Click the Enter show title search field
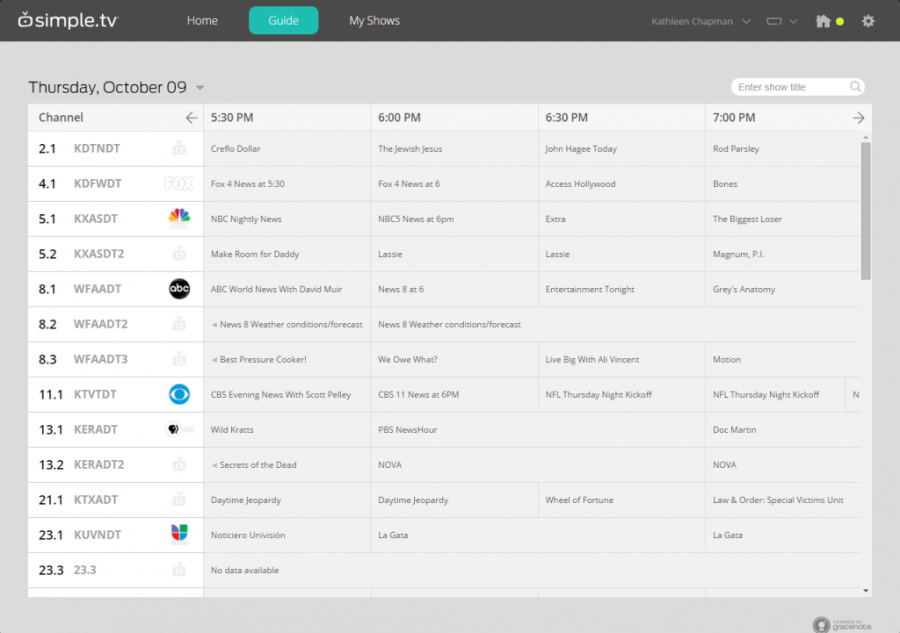The height and width of the screenshot is (633, 900). pyautogui.click(x=790, y=87)
